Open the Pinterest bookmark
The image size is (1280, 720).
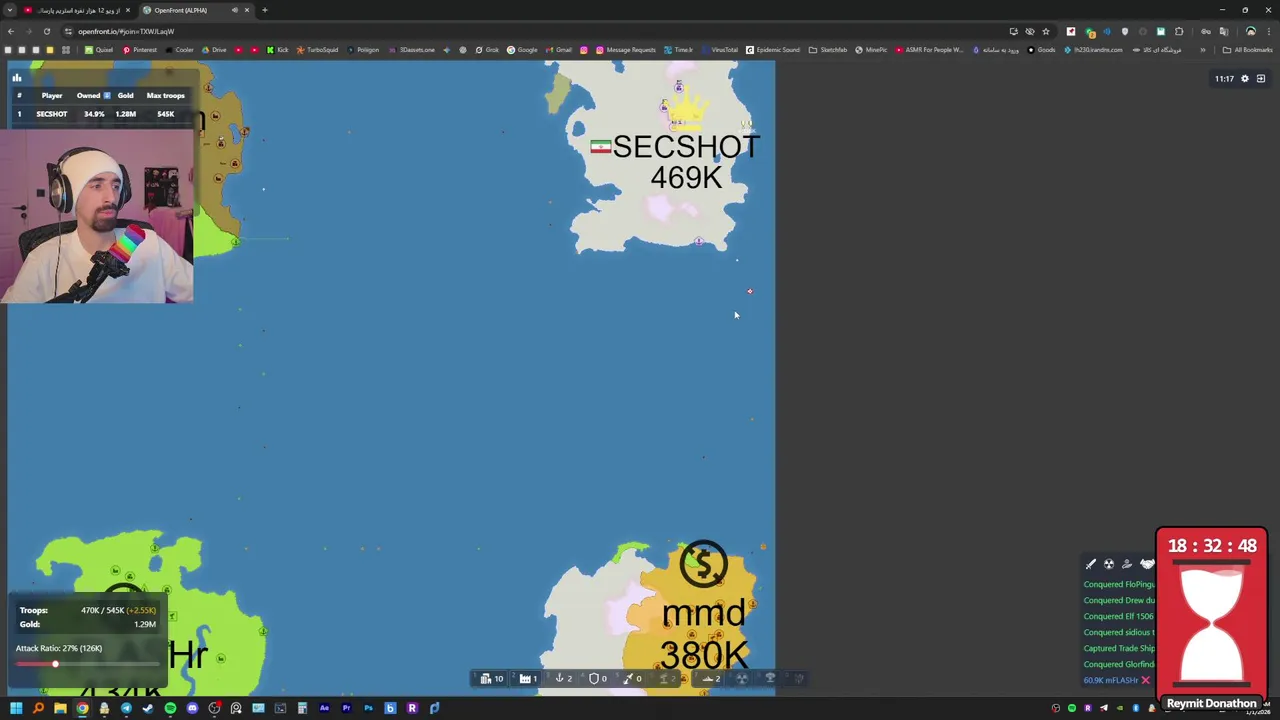point(140,50)
